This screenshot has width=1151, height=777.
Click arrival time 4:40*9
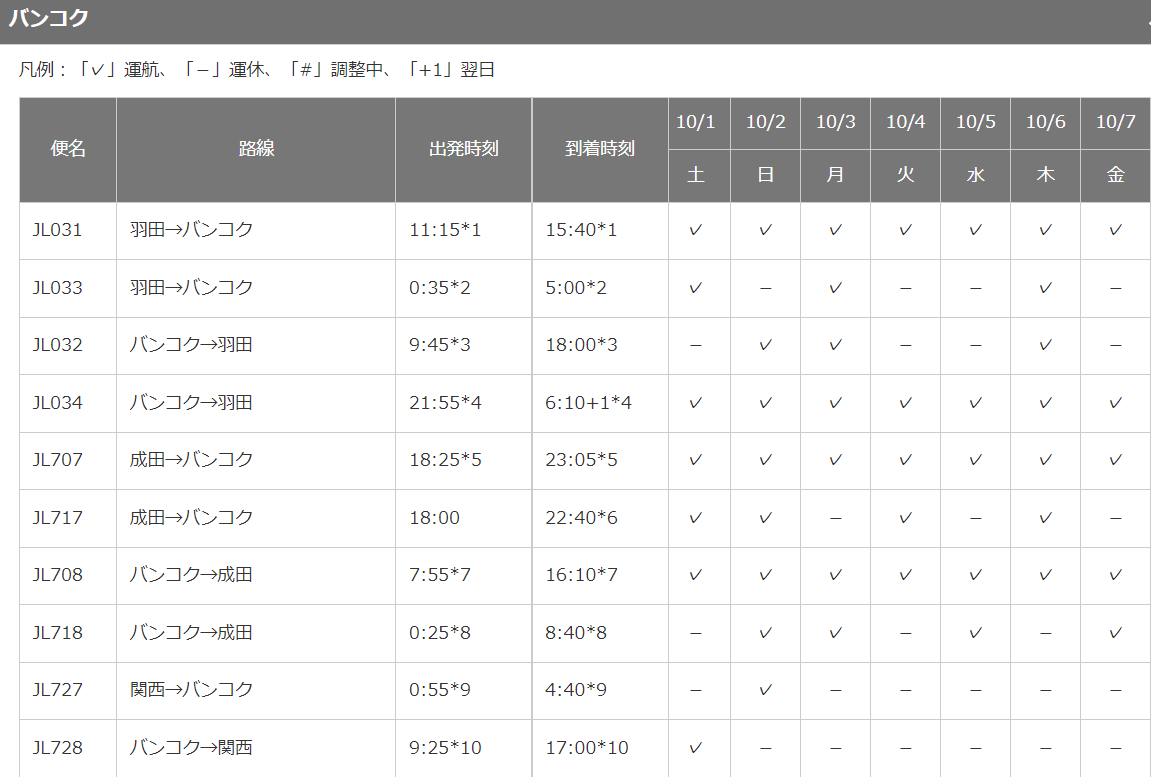(x=576, y=690)
